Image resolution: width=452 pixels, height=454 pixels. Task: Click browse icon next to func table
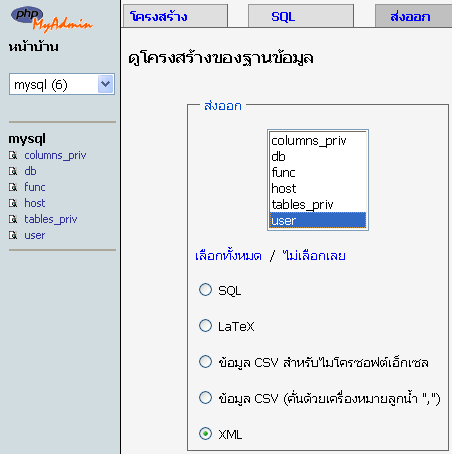[x=13, y=187]
